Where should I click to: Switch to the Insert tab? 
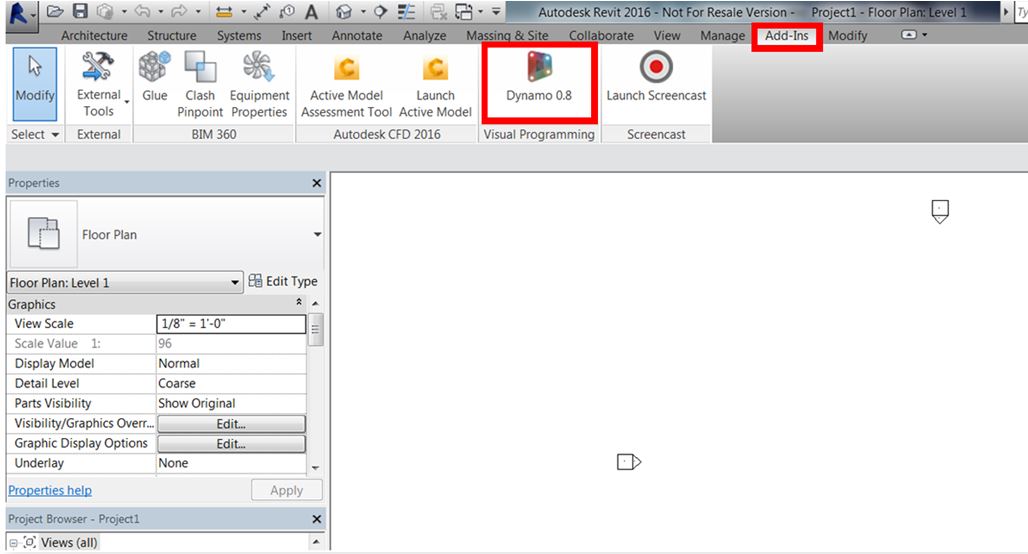tap(296, 35)
